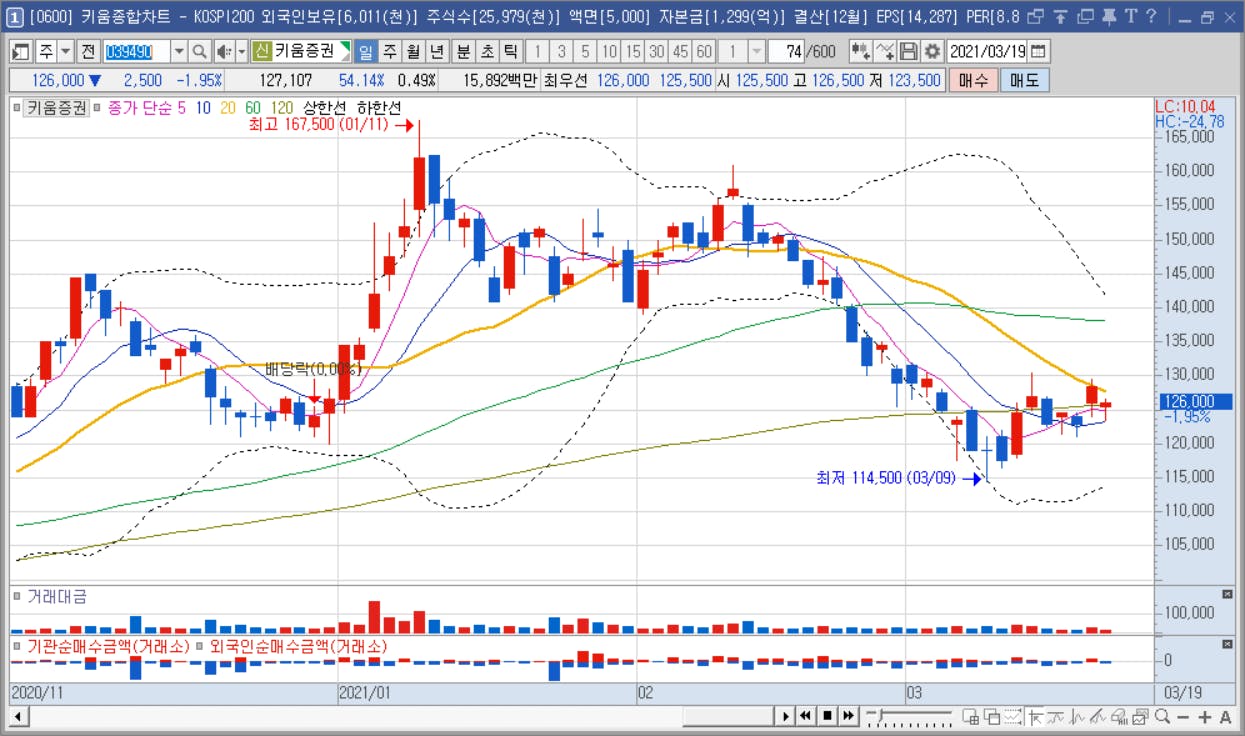Switch to the 월 monthly period tab

click(x=413, y=51)
